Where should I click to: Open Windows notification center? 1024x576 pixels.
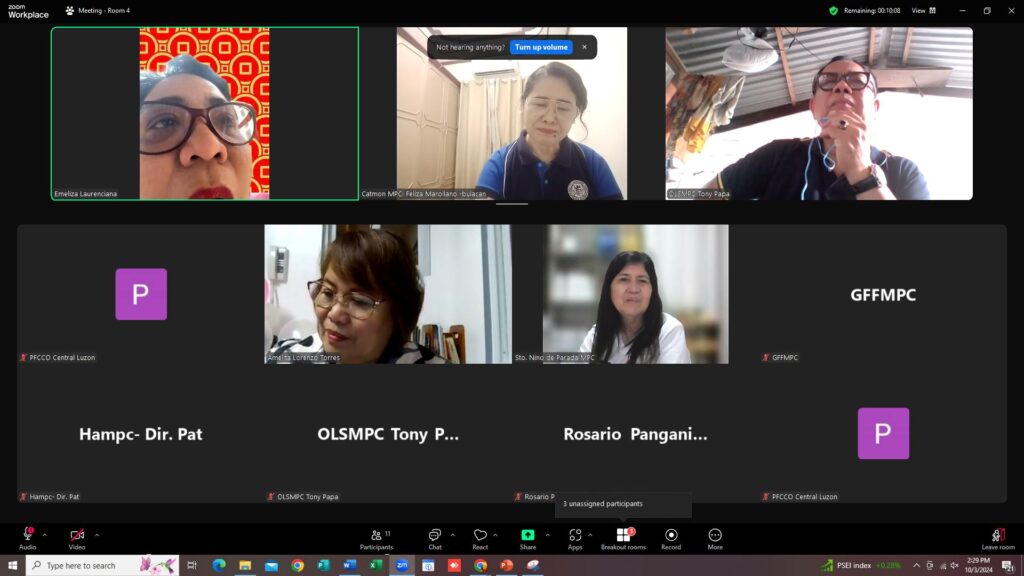click(x=1009, y=566)
